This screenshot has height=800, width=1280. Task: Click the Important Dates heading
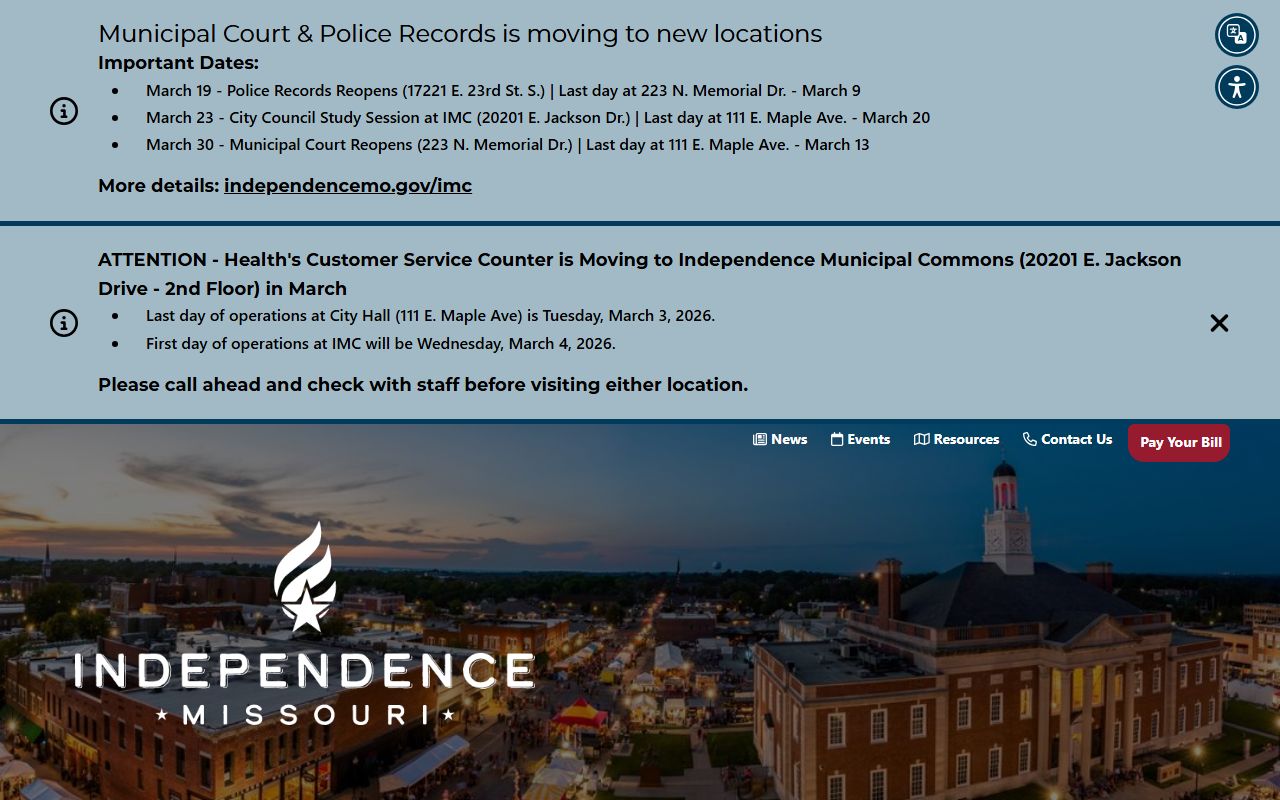tap(178, 62)
